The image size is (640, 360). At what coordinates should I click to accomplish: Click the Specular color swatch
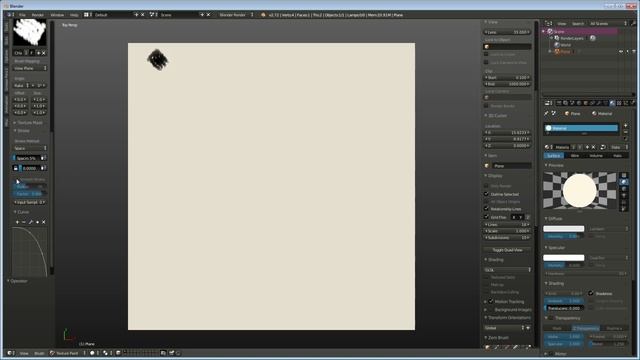(x=564, y=258)
